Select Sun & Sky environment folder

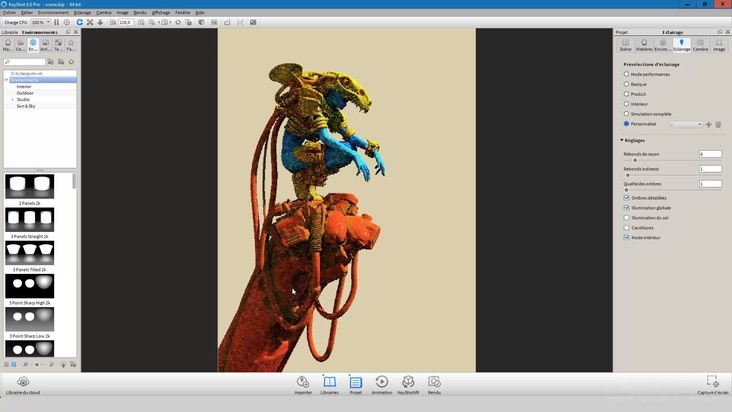(x=26, y=106)
